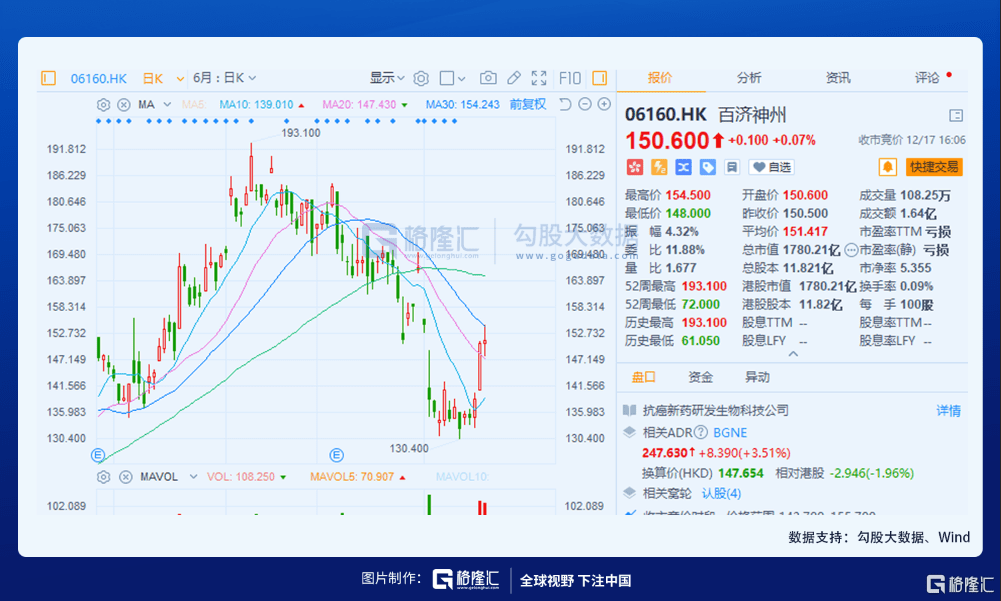Image resolution: width=1001 pixels, height=601 pixels.
Task: Click the 前复权 adjustment mode label
Action: tap(528, 104)
